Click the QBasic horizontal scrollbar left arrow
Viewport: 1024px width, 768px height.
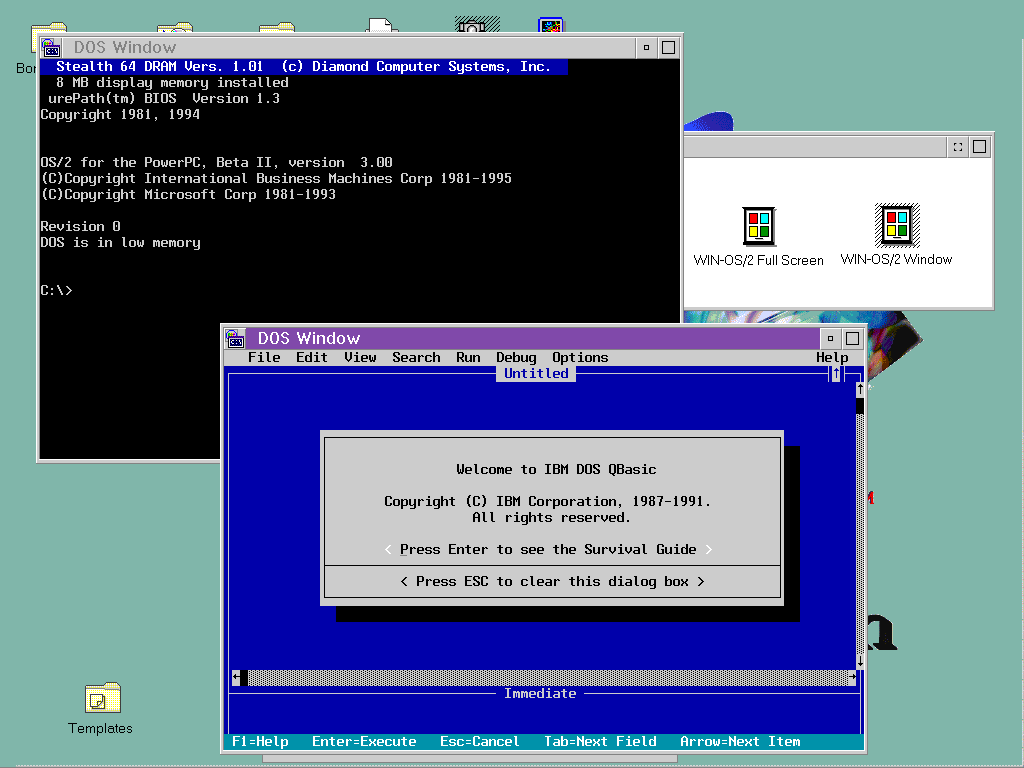tap(237, 677)
